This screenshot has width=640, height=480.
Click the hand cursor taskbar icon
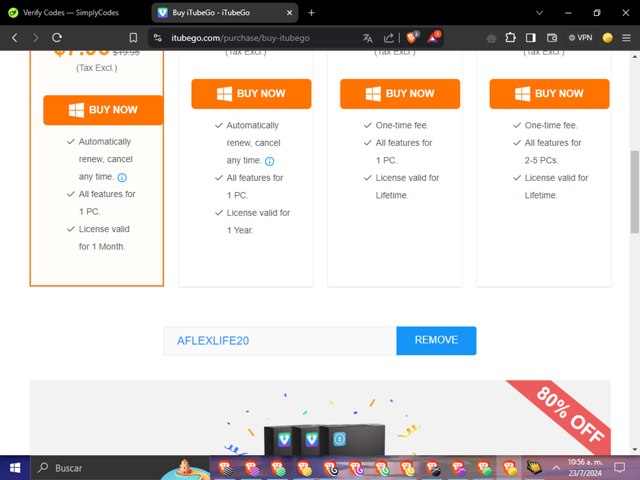click(x=533, y=467)
